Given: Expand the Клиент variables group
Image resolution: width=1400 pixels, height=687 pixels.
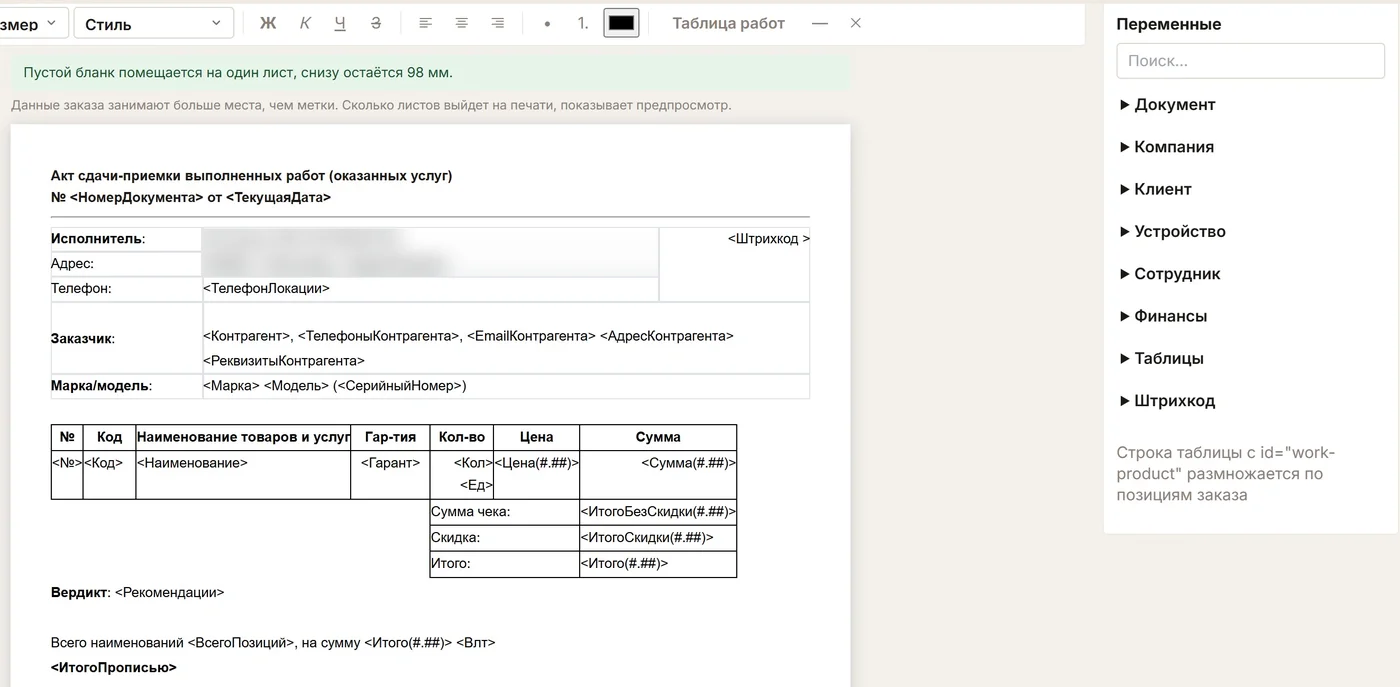Looking at the screenshot, I should (x=1156, y=189).
